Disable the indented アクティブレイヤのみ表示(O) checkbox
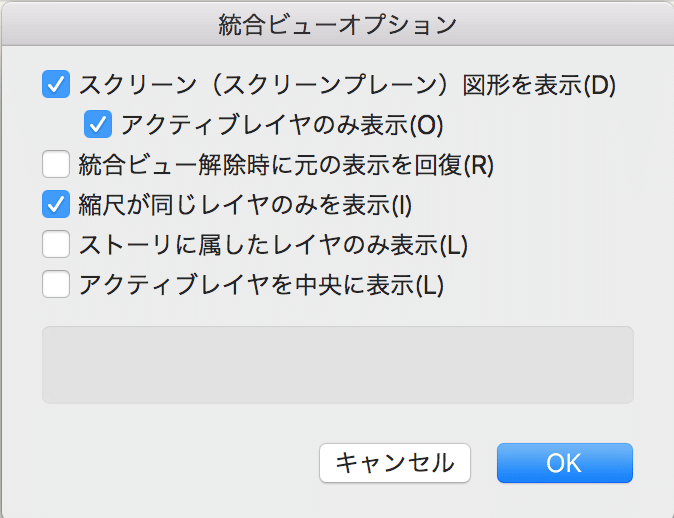 [x=97, y=125]
